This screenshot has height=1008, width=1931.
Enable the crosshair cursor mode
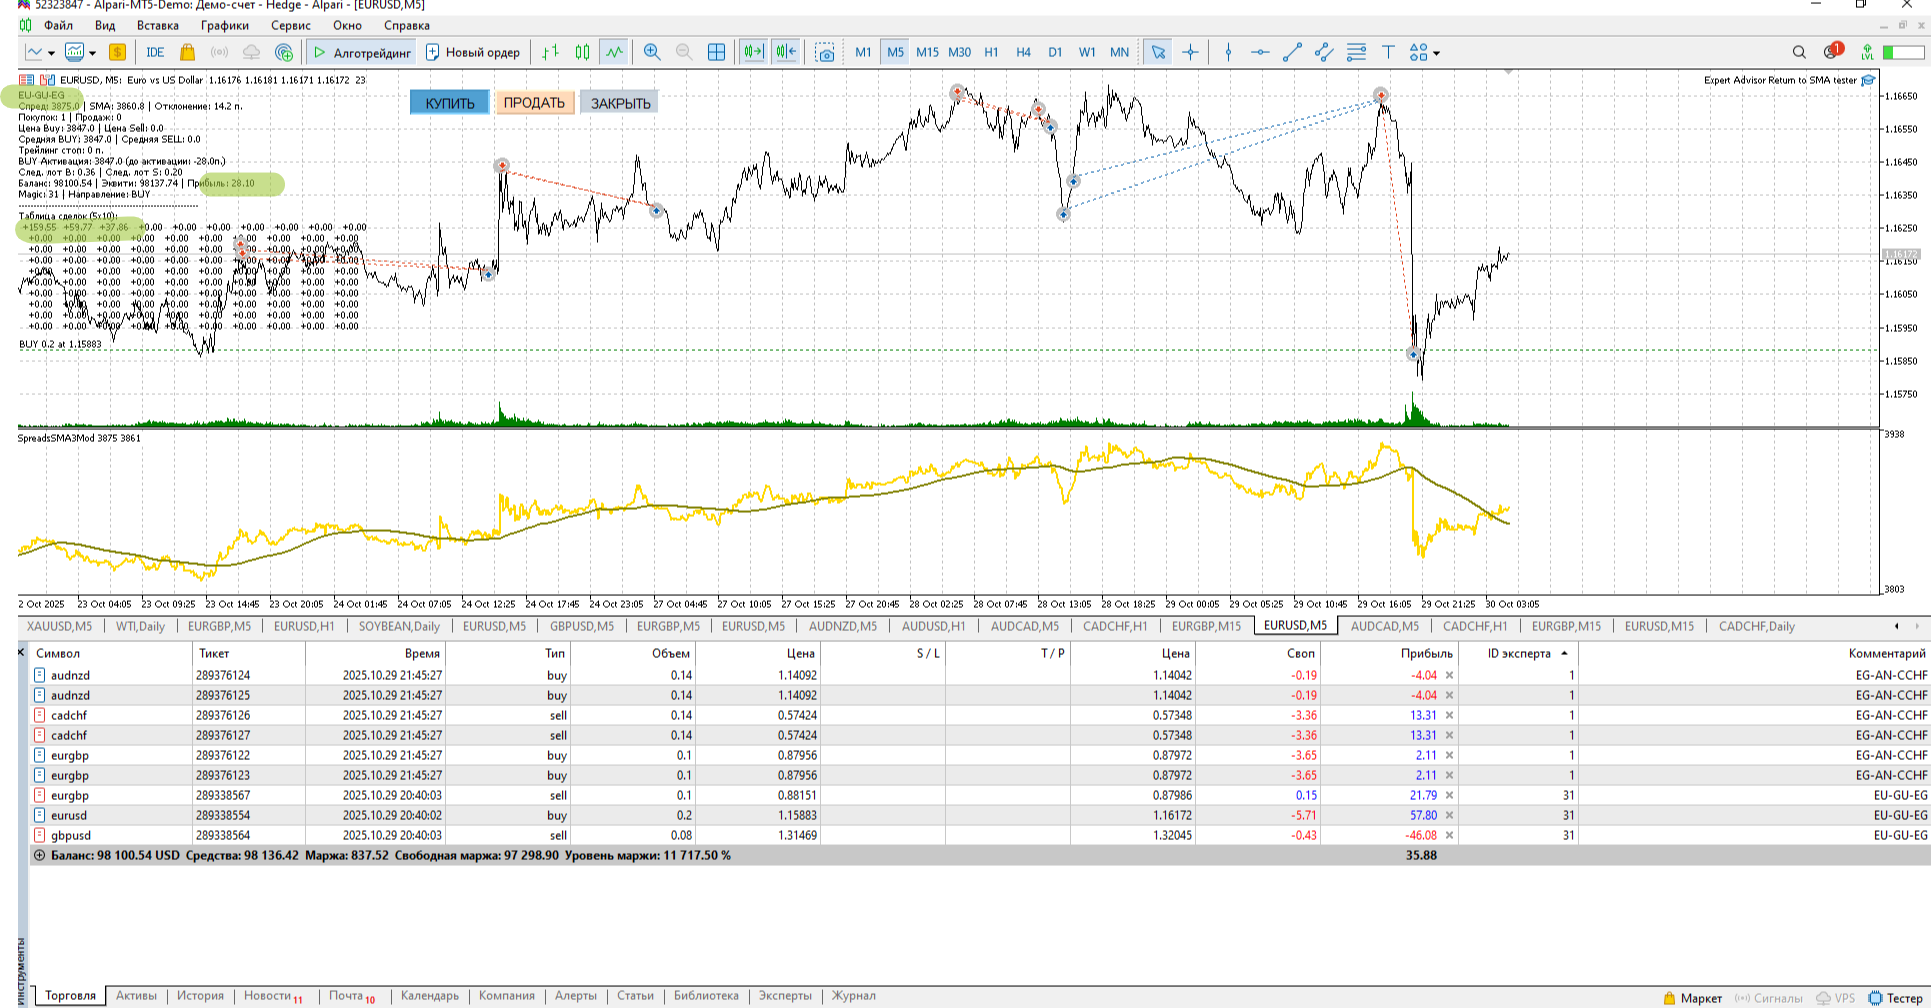(1190, 52)
